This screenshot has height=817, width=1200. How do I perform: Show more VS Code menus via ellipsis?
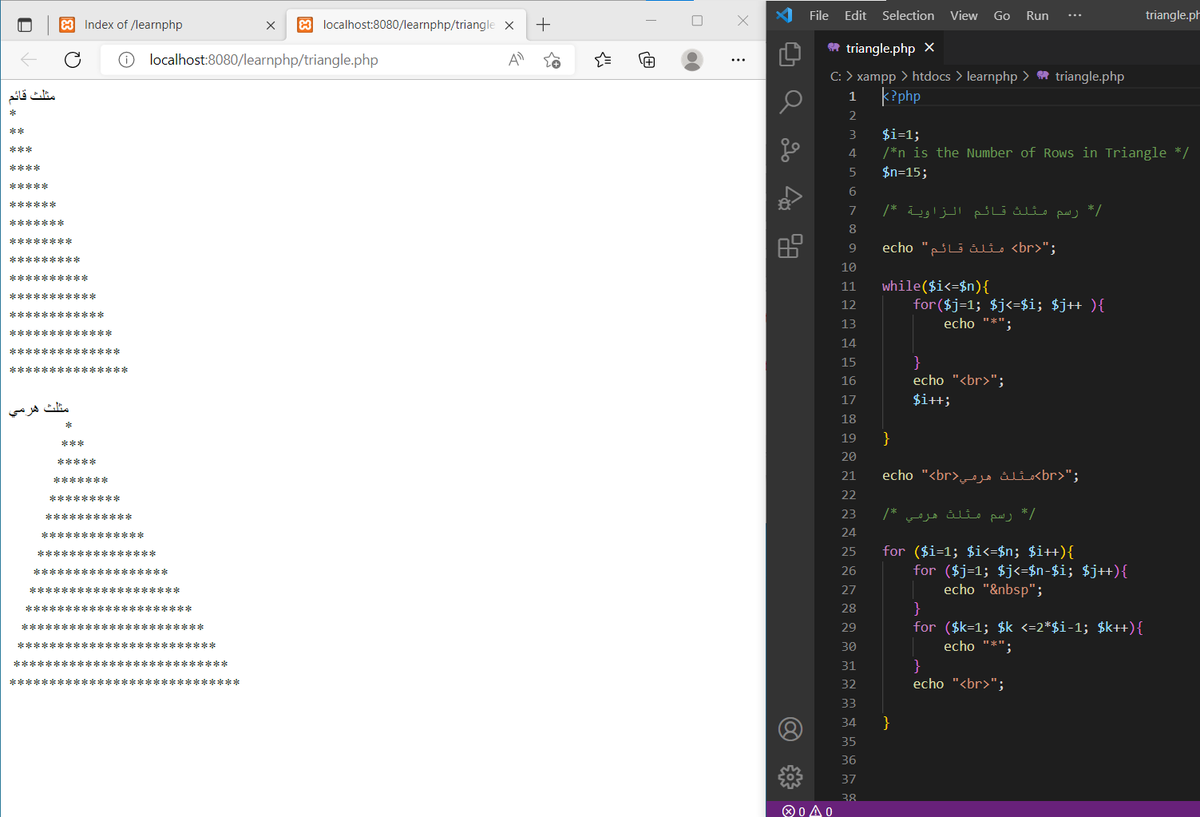pyautogui.click(x=1074, y=15)
